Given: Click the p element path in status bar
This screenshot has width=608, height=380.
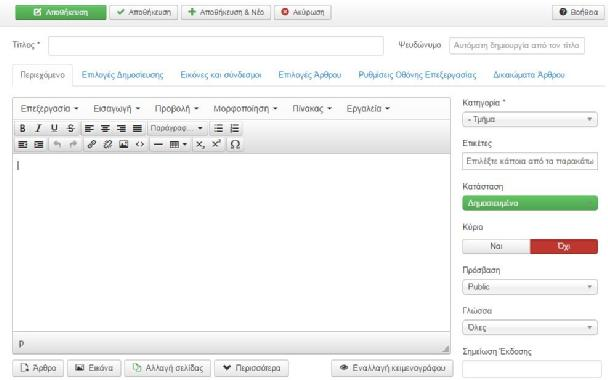Looking at the screenshot, I should [x=21, y=343].
